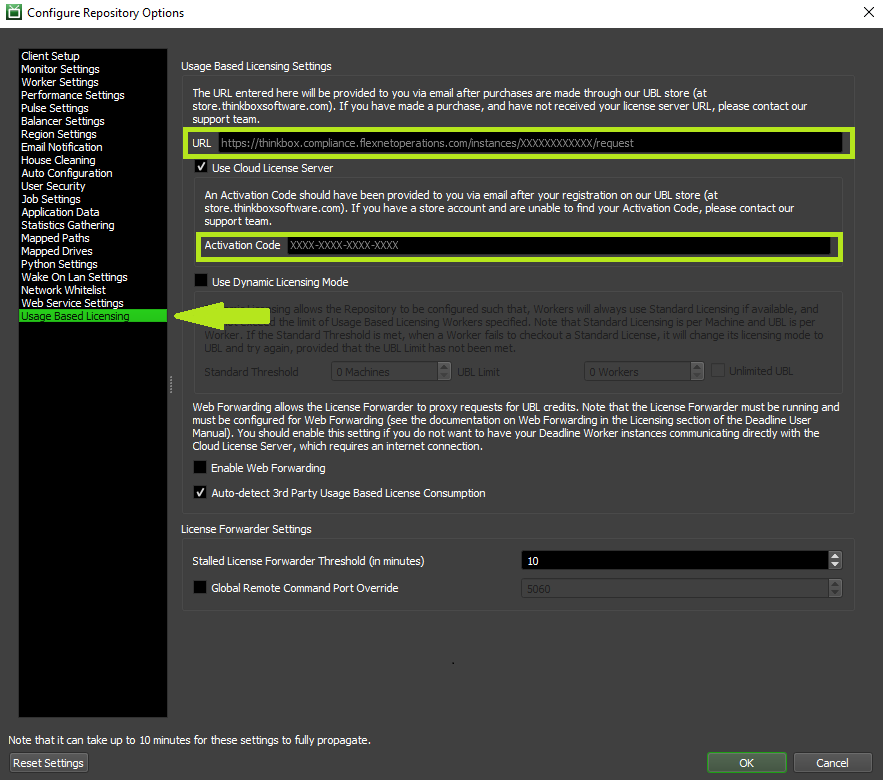Screen dimensions: 883x780
Task: Decrease UBL Limit with down arrow
Action: pos(697,376)
